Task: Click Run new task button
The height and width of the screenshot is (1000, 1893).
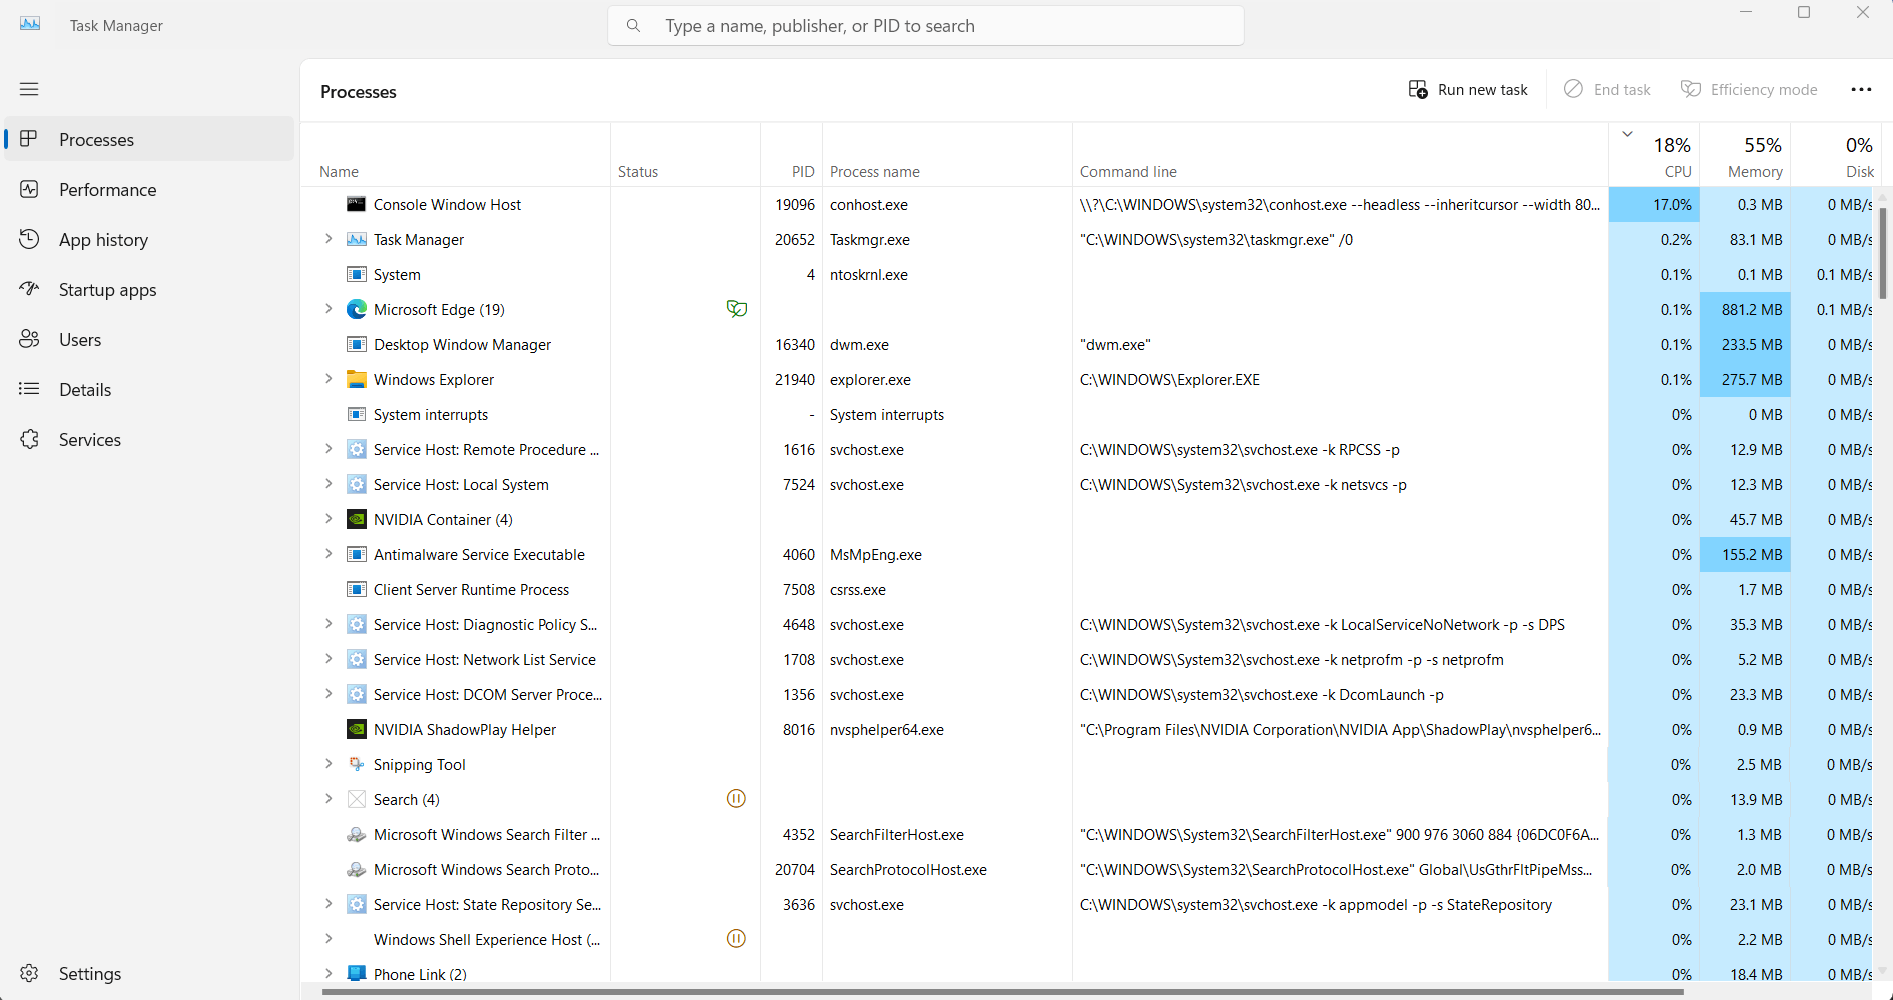Action: 1468,90
